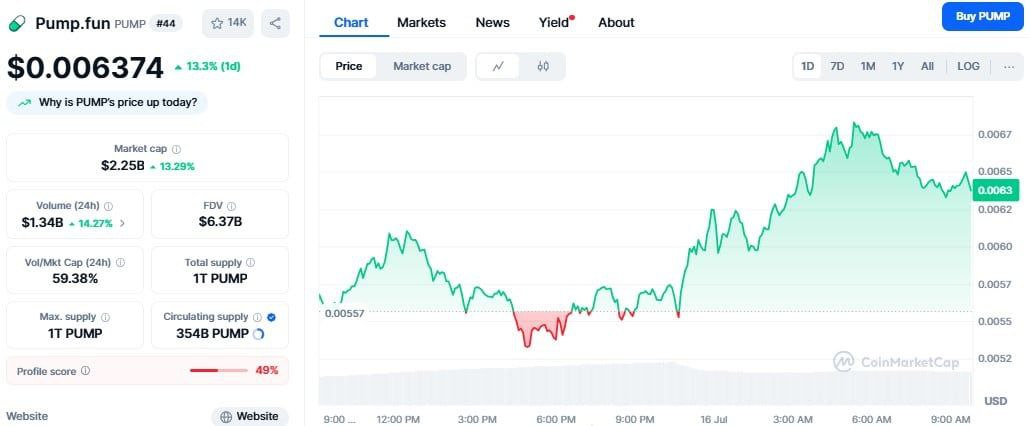Toggle the LOG scale option

[968, 66]
